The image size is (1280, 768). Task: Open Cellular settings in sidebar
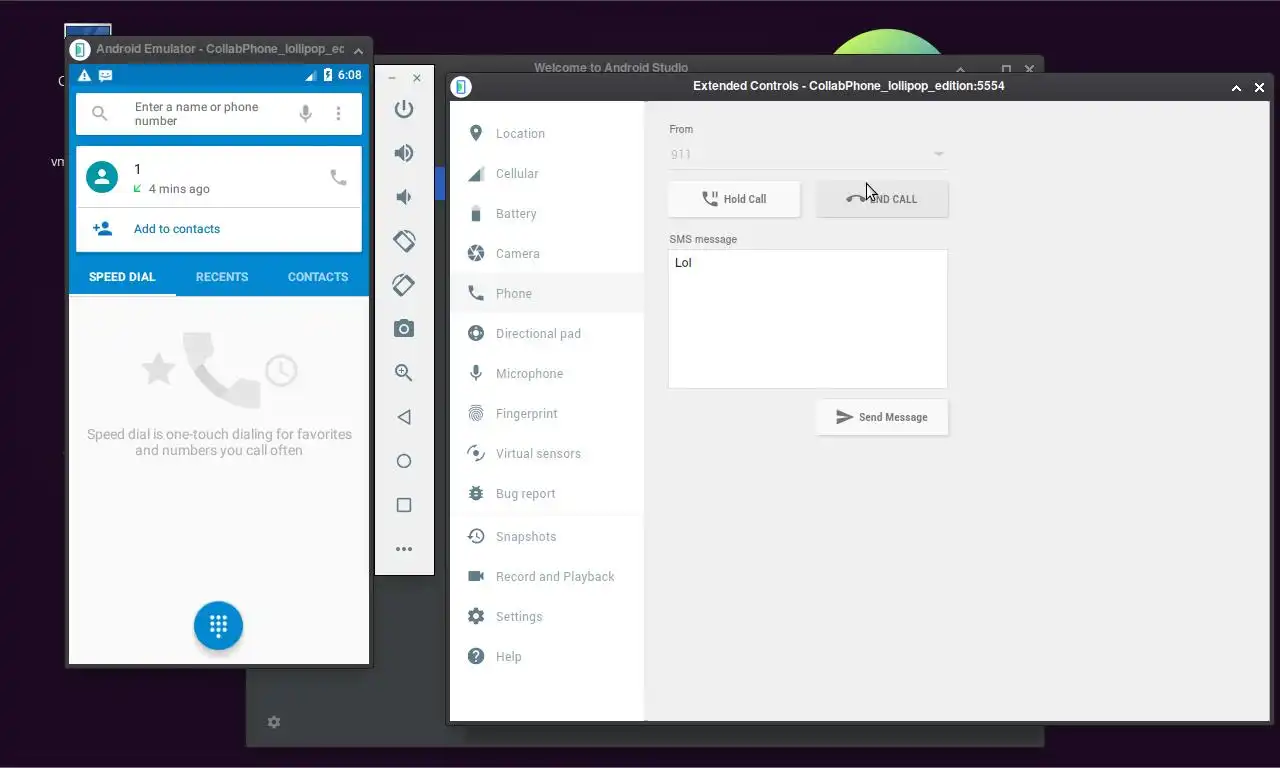click(x=547, y=173)
